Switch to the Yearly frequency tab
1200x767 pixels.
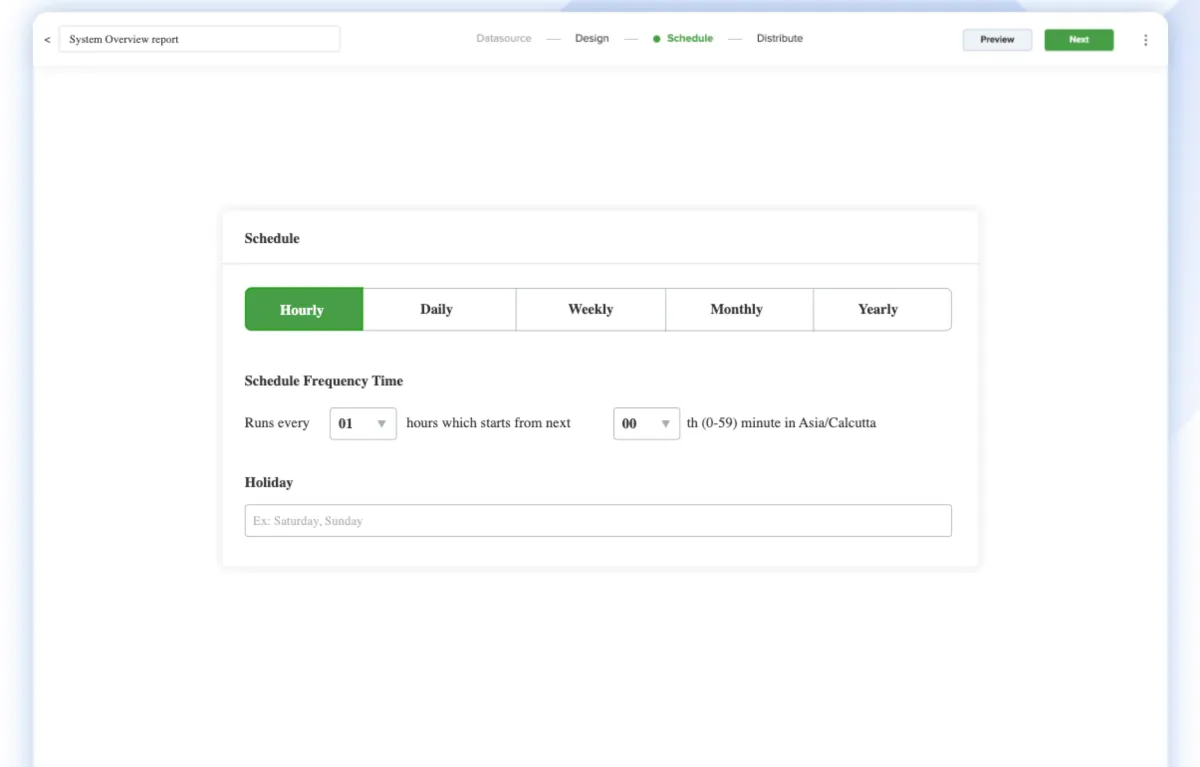(878, 310)
